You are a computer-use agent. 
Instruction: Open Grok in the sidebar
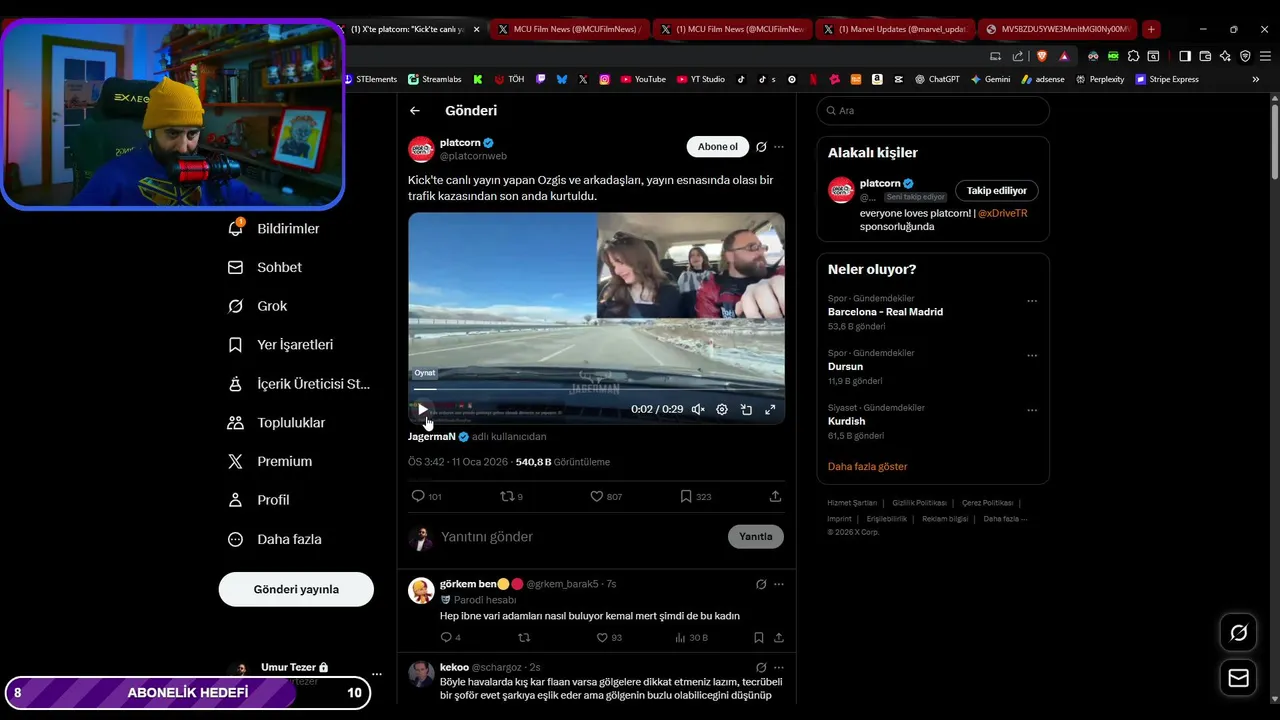click(x=258, y=306)
